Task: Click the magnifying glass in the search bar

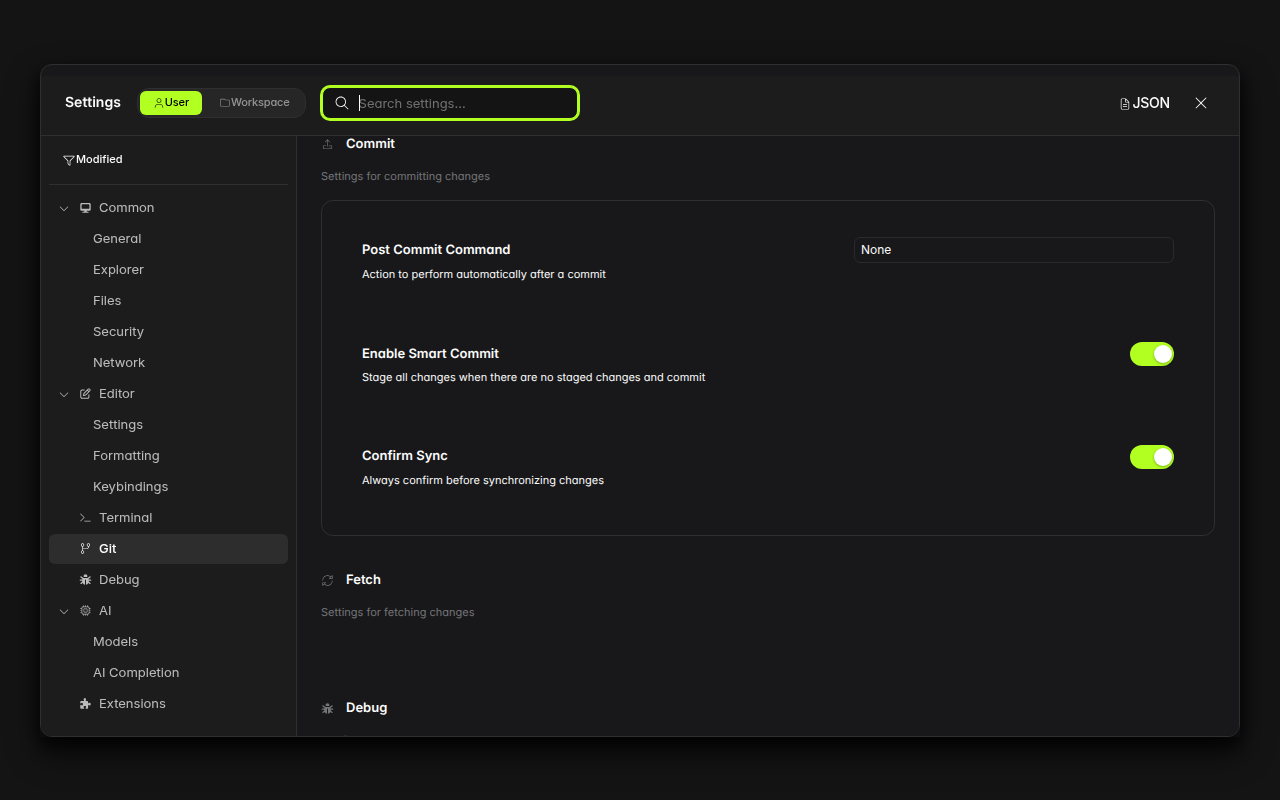Action: 341,103
